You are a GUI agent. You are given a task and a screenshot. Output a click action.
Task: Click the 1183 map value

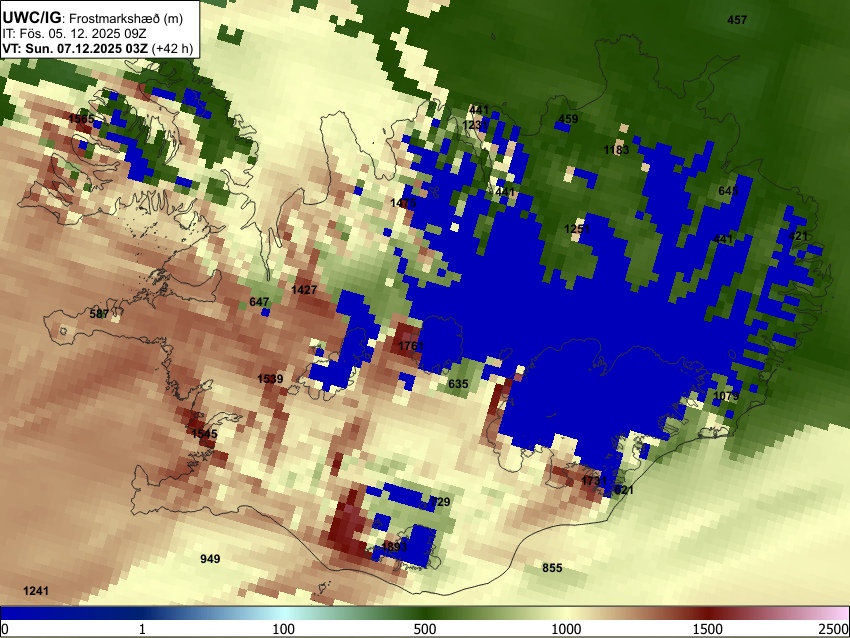tap(616, 150)
